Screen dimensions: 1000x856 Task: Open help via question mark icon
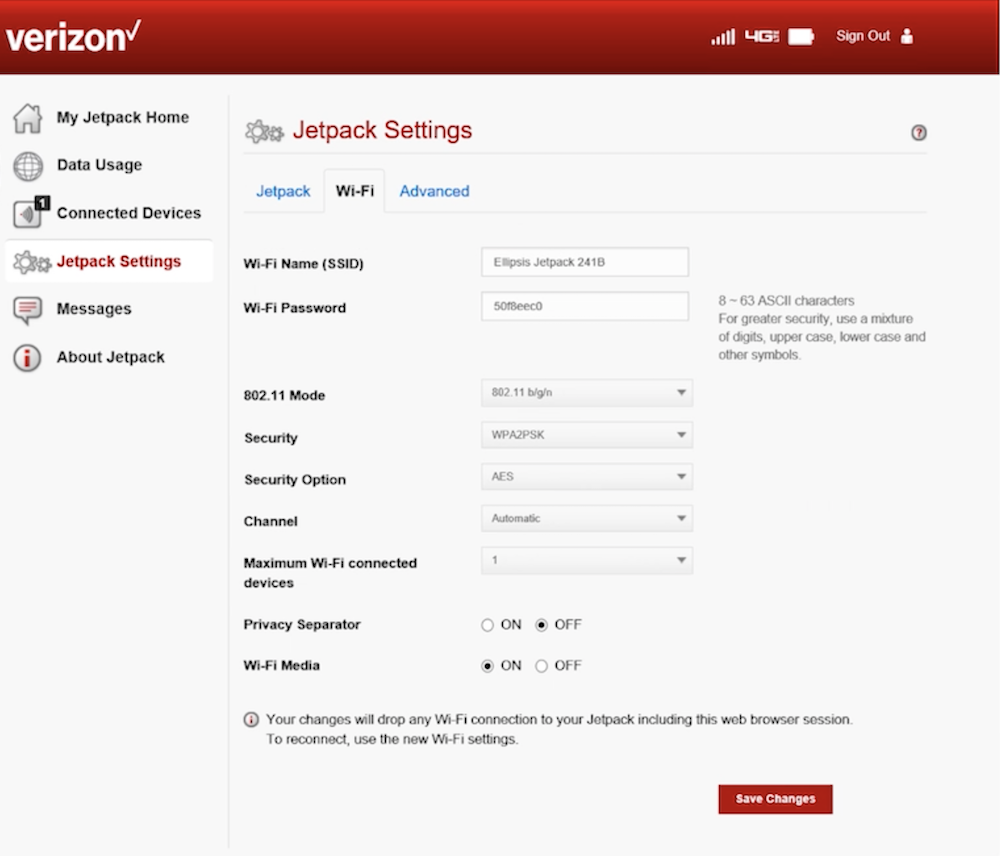pos(918,133)
